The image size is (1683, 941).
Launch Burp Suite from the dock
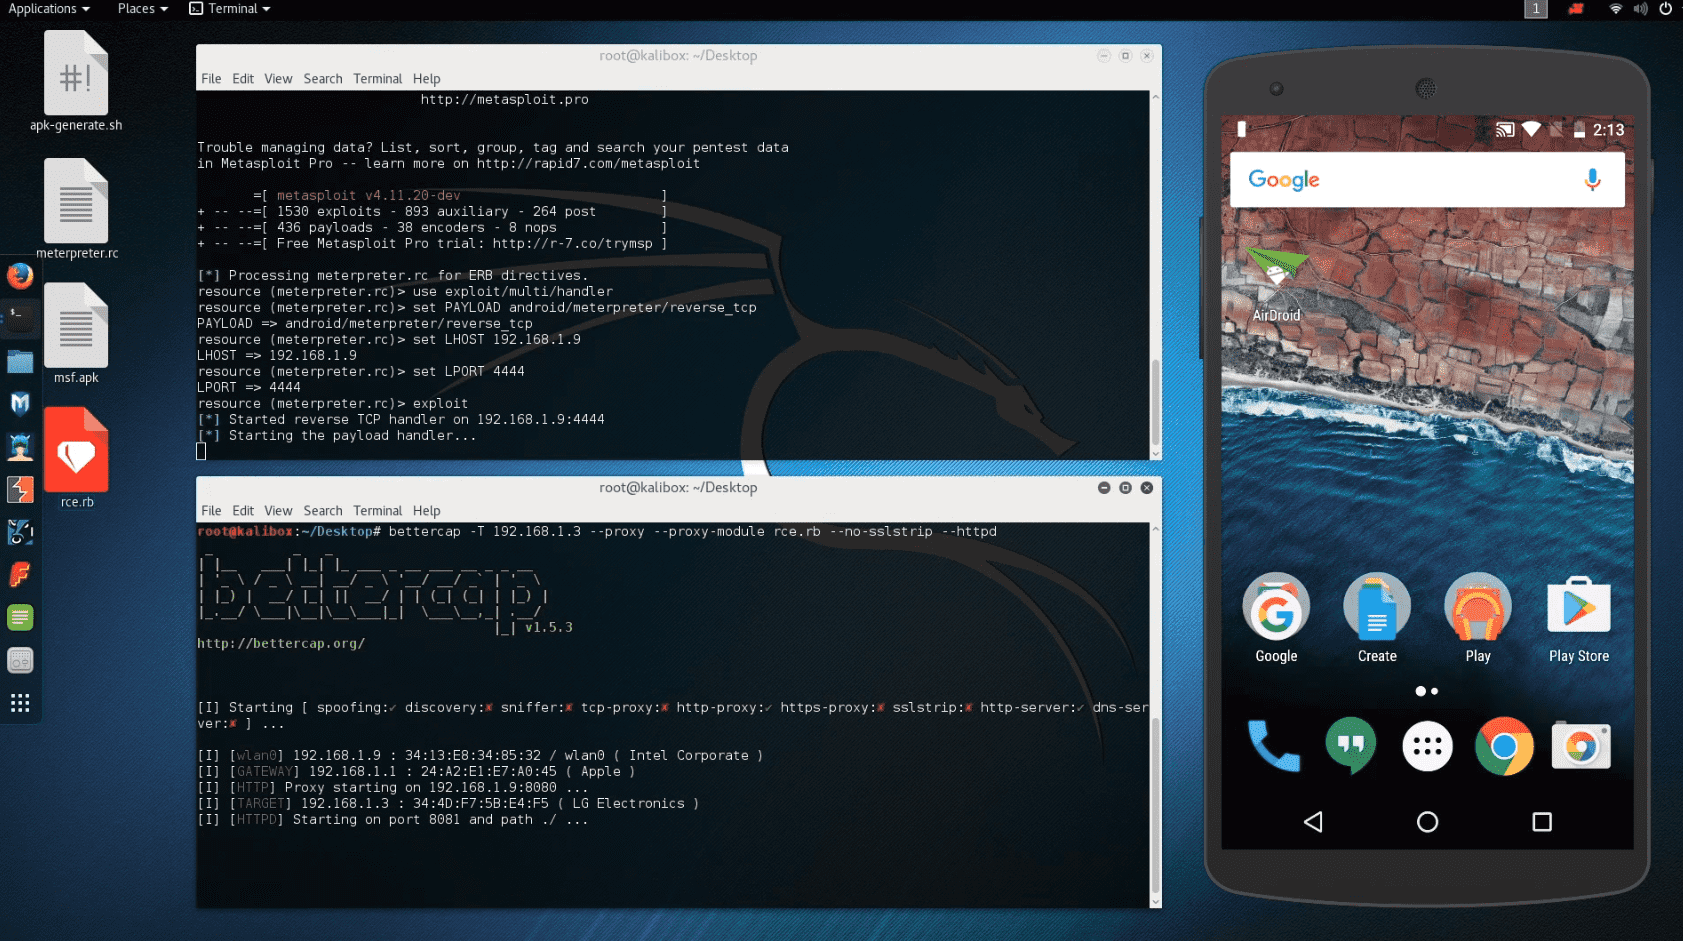pos(20,490)
